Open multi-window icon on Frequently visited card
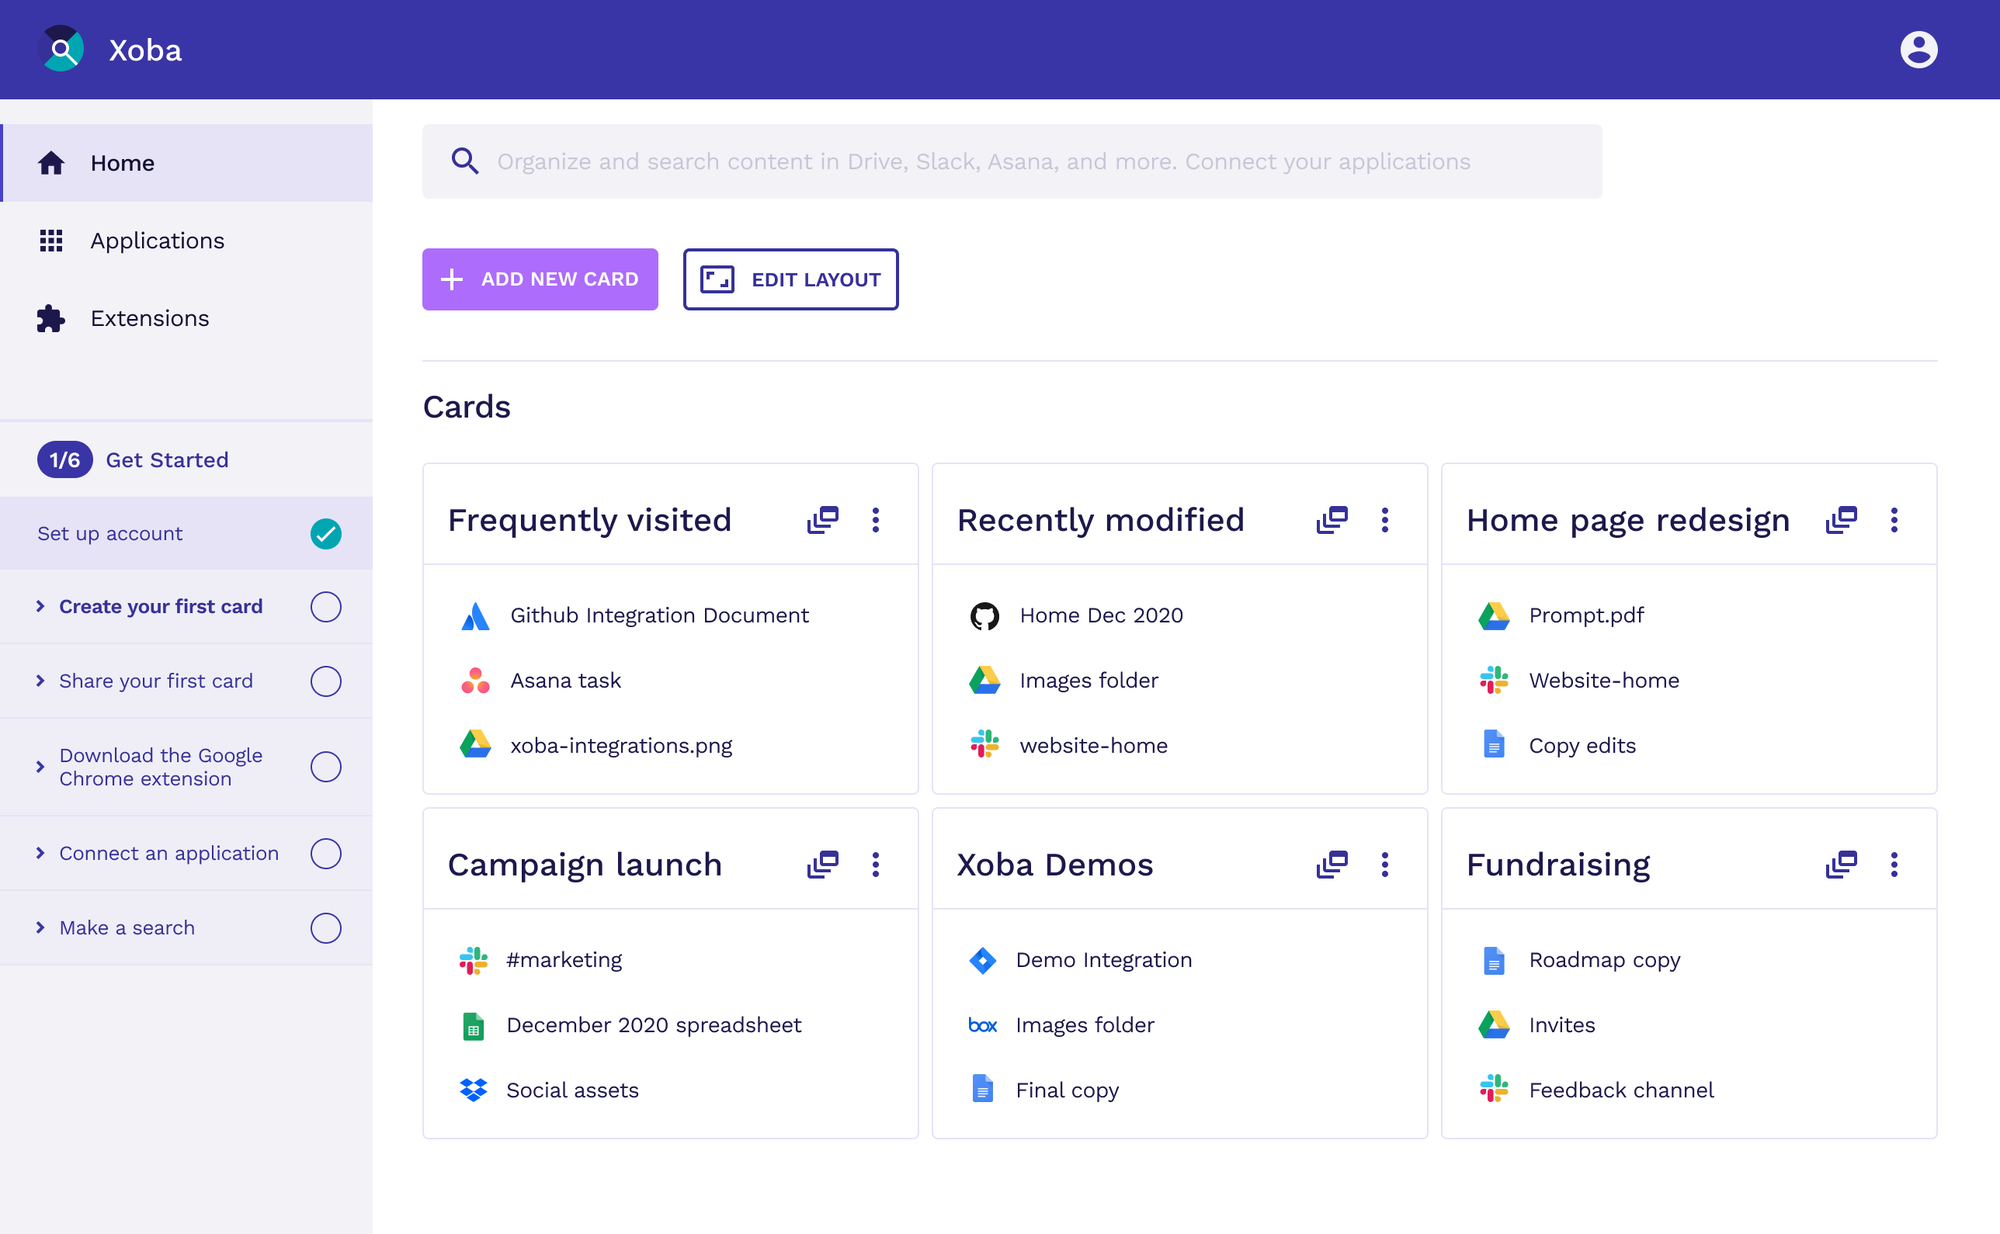Viewport: 2000px width, 1234px height. click(822, 519)
